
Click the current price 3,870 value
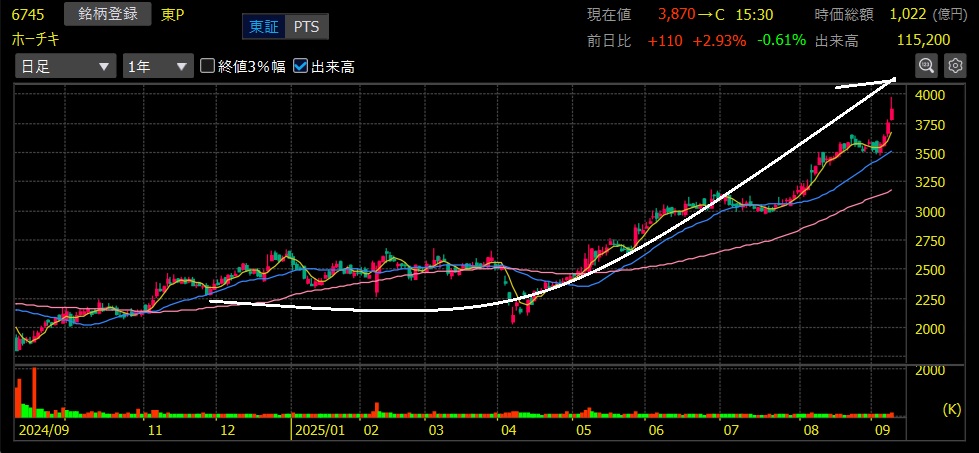click(679, 15)
